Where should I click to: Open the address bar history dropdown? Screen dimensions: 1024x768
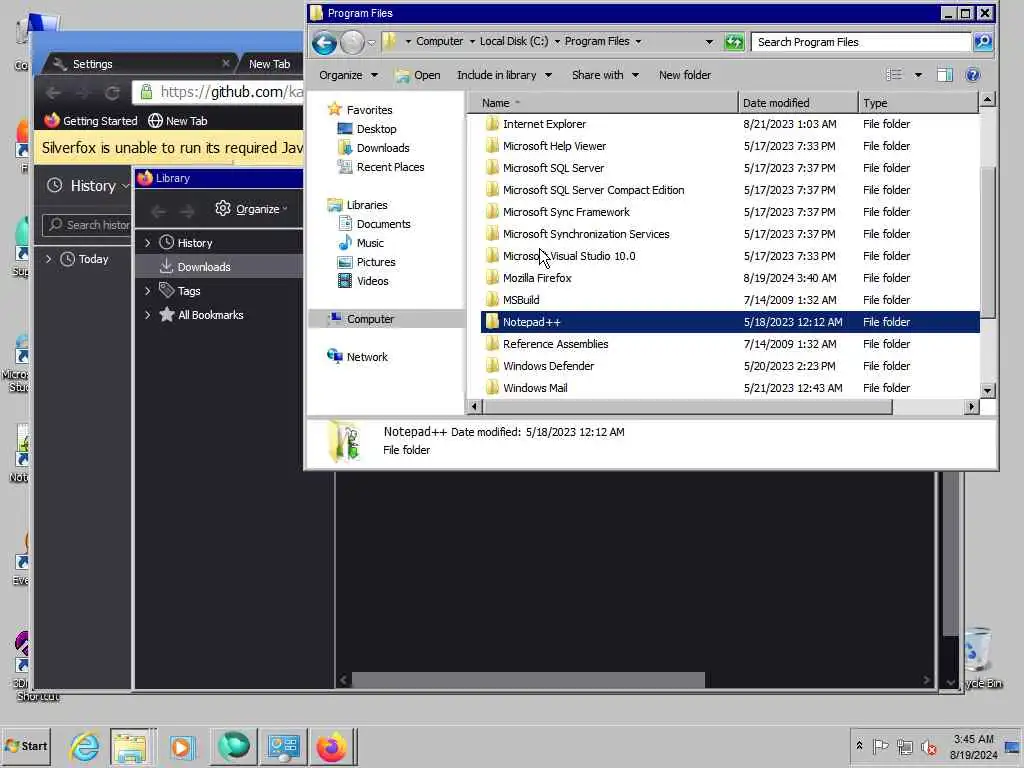709,42
